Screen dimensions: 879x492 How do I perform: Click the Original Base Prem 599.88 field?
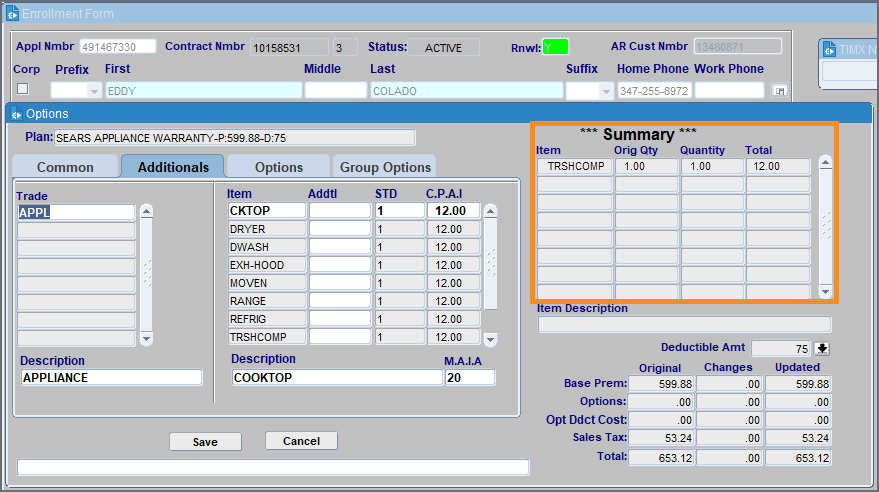click(x=661, y=384)
